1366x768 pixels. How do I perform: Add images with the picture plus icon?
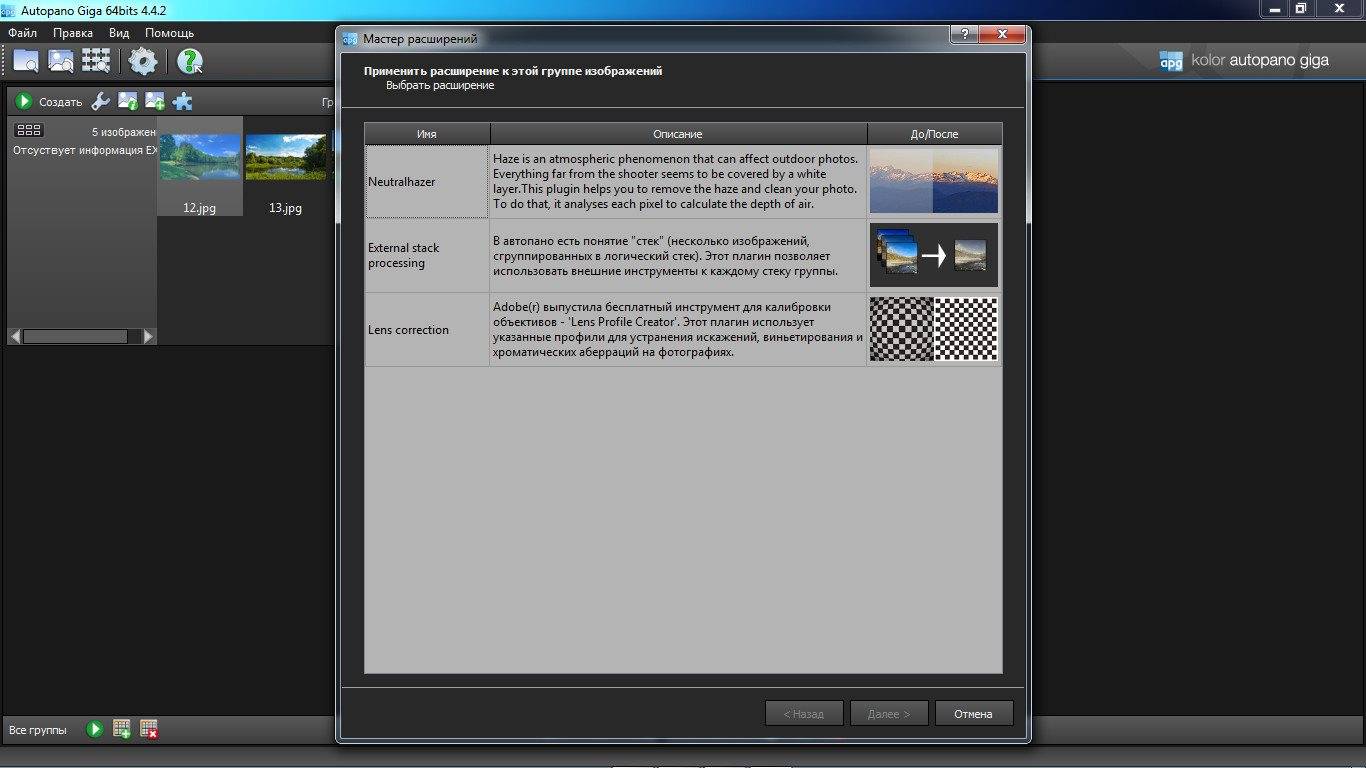pyautogui.click(x=155, y=101)
